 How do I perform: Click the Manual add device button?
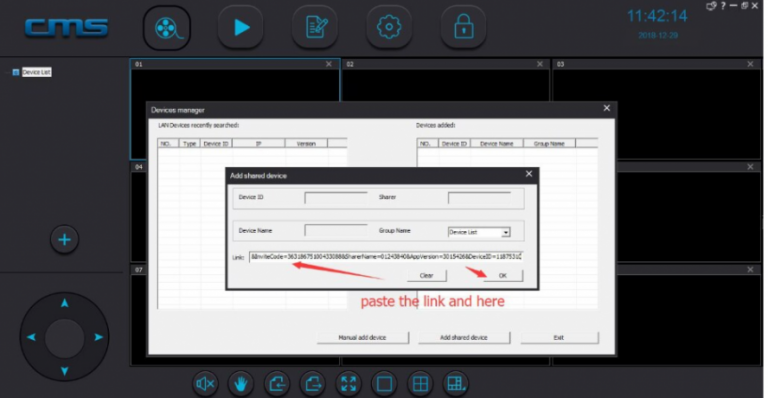(x=362, y=338)
